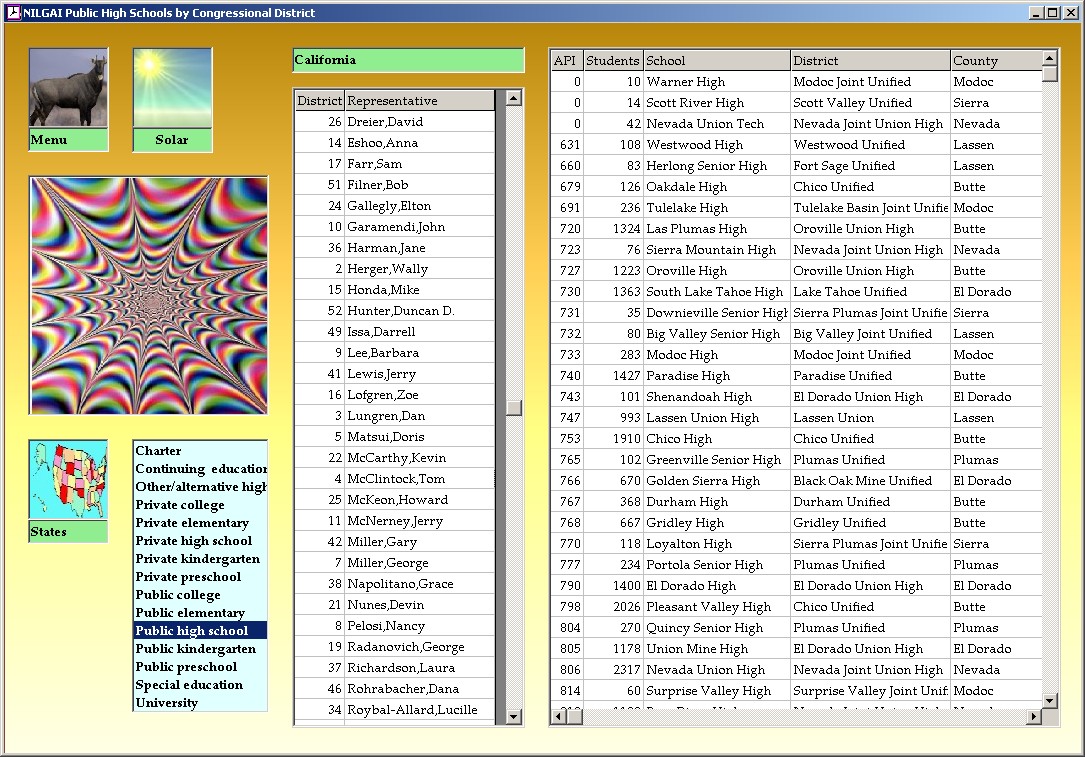Viewport: 1085px width, 757px height.
Task: Open the Solar sun icon
Action: tap(172, 89)
